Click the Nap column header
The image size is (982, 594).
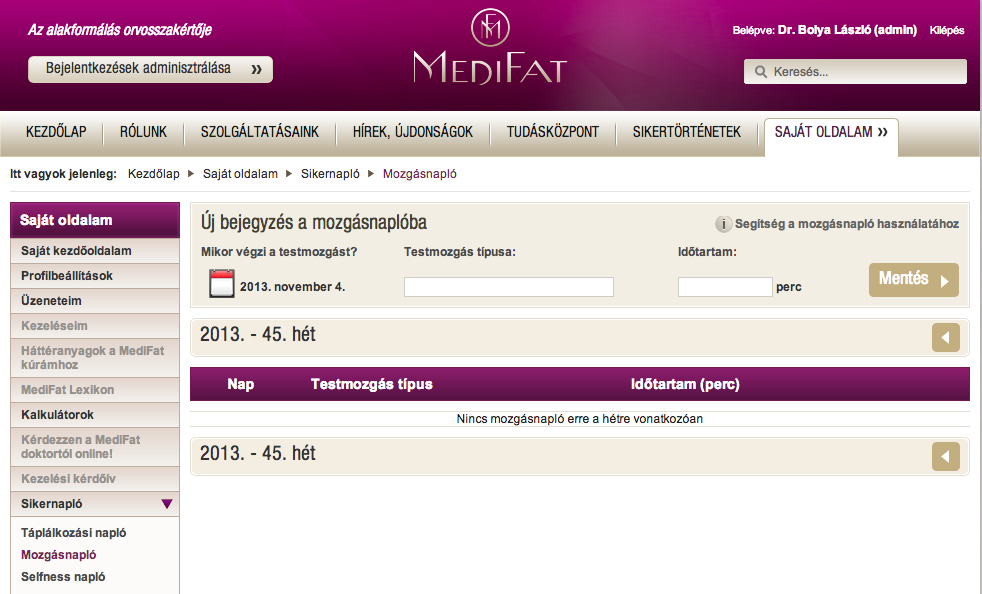pyautogui.click(x=240, y=384)
